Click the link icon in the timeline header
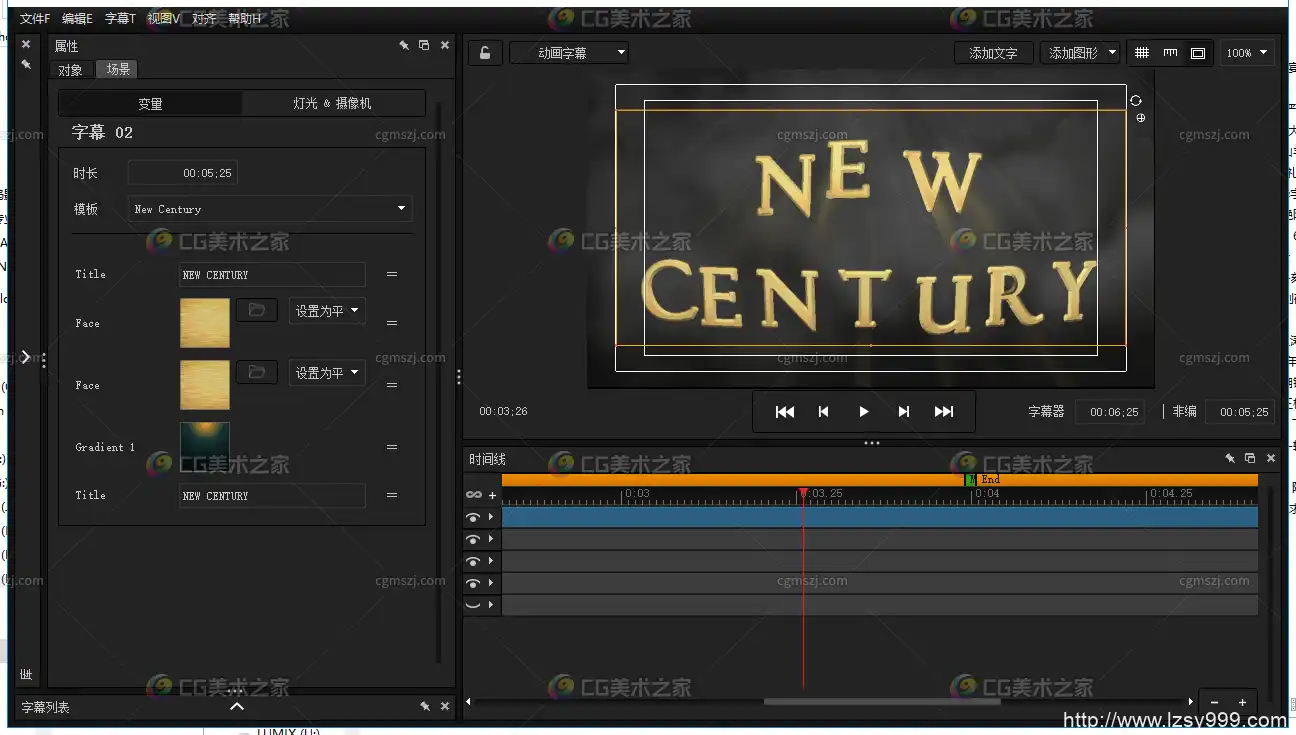 tap(474, 495)
